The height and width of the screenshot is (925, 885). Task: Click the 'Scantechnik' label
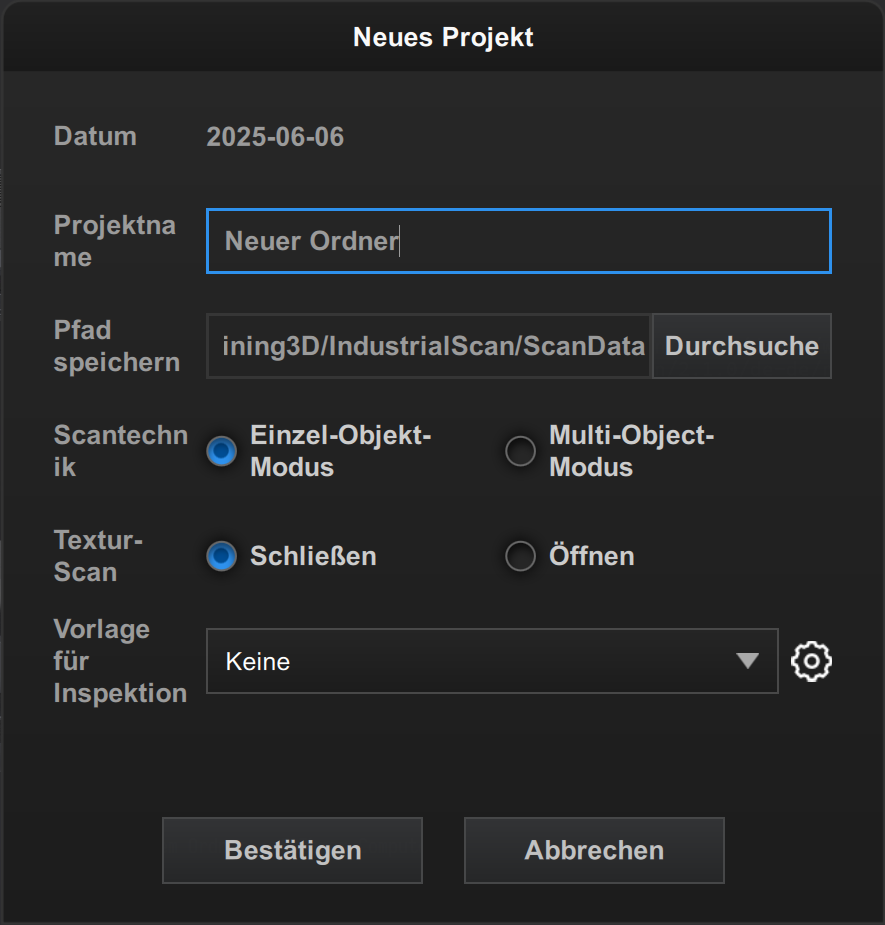[120, 451]
